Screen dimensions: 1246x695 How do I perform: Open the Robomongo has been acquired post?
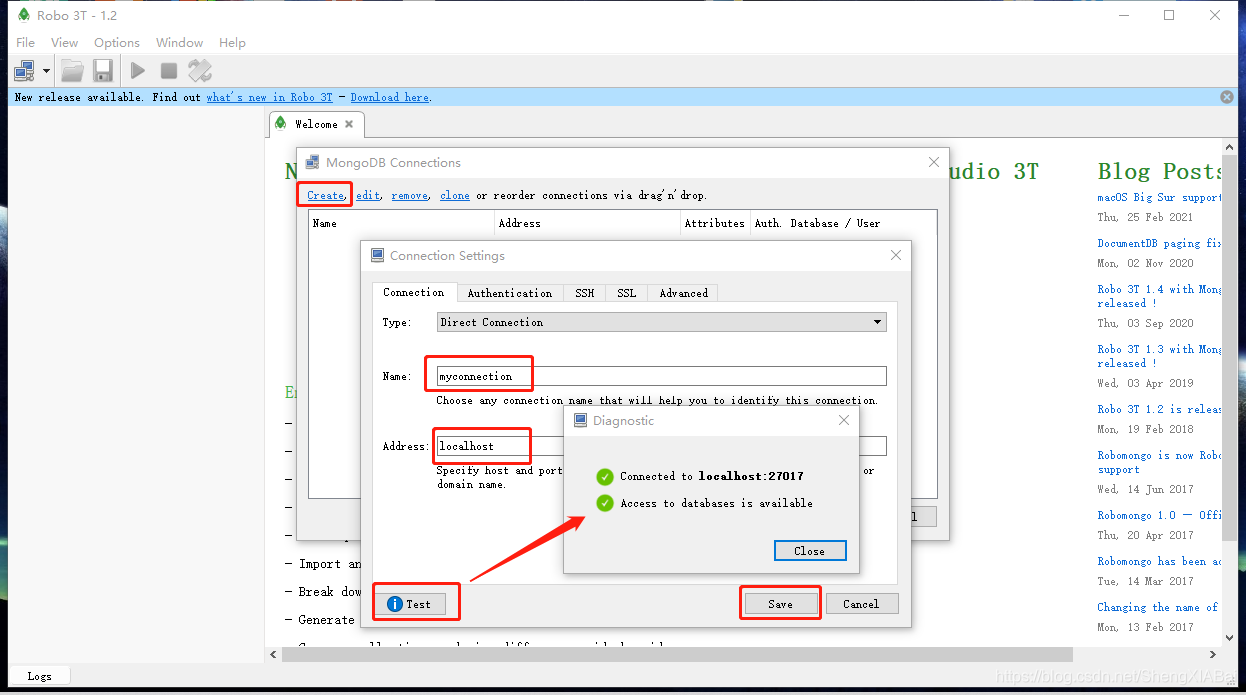click(1160, 561)
